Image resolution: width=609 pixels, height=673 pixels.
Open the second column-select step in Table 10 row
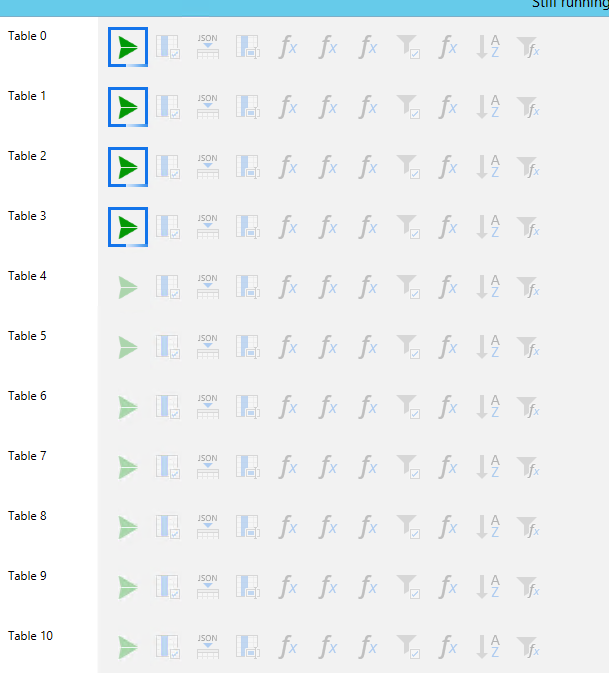248,647
